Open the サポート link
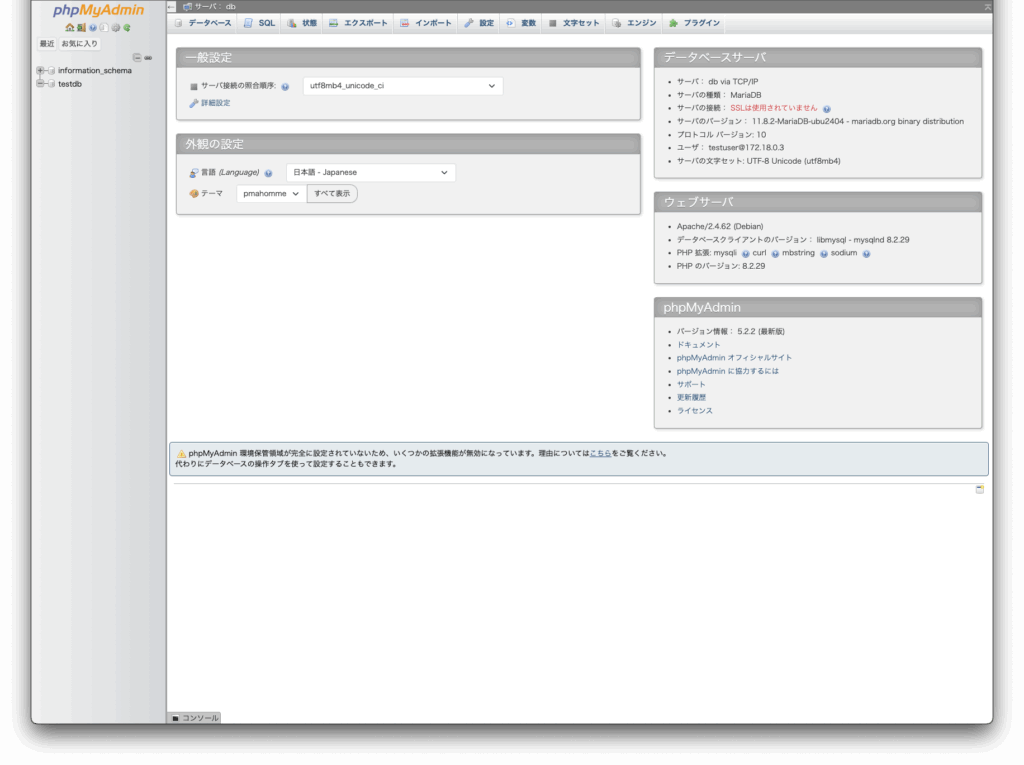Image resolution: width=1024 pixels, height=765 pixels. 691,385
